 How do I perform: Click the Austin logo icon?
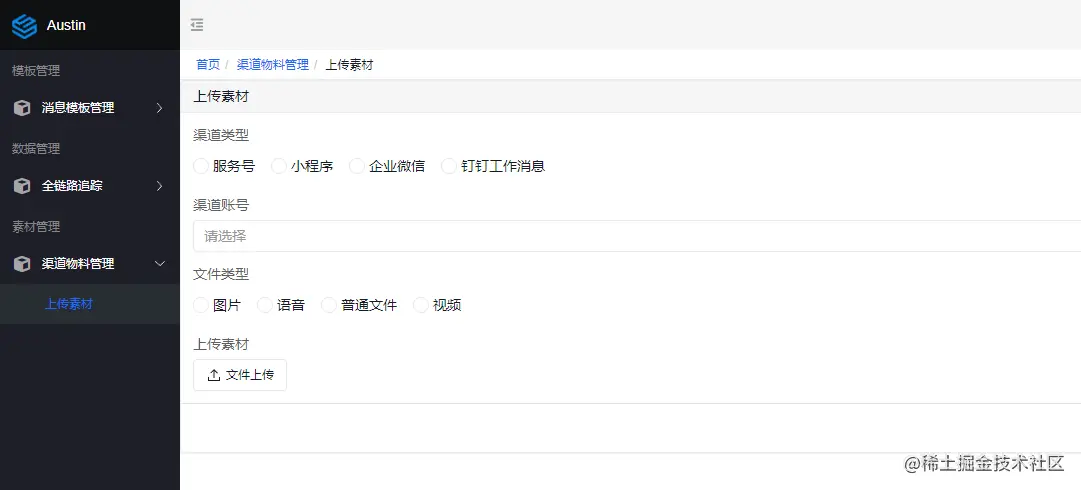[x=24, y=25]
